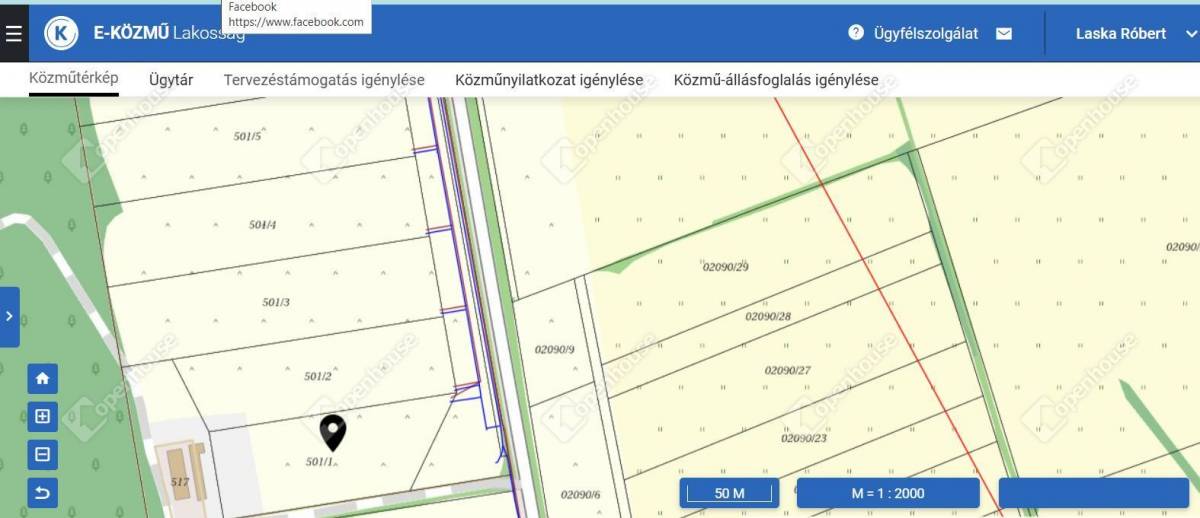
Task: Open the Ügytár tab
Action: tap(171, 80)
